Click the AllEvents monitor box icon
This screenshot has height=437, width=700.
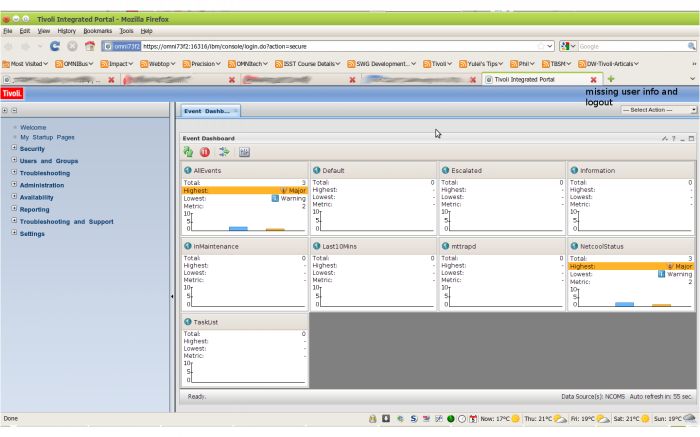(188, 171)
